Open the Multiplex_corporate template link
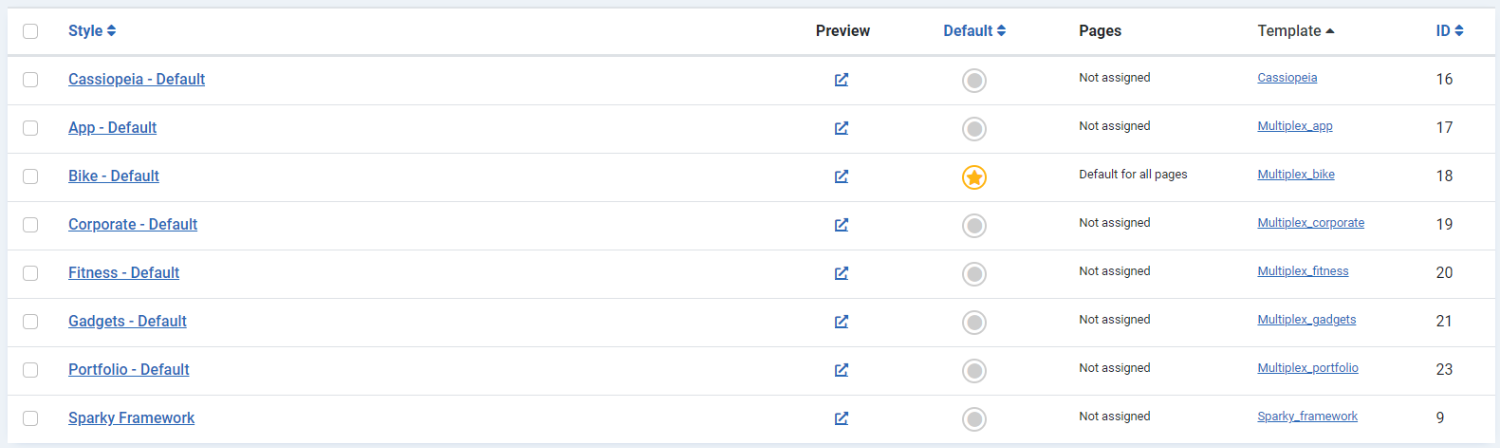 tap(1311, 223)
